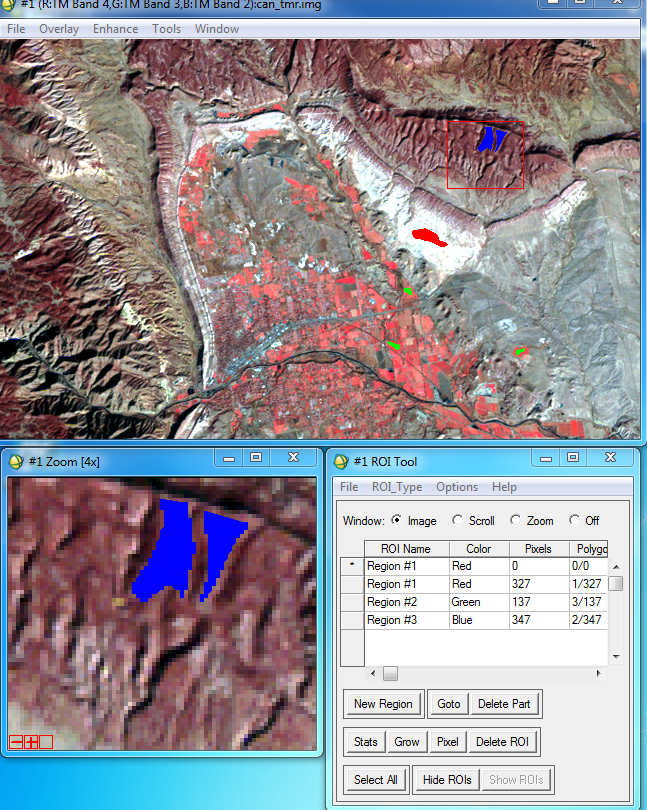Click the Grow button
Screen dimensions: 647x810
click(x=407, y=742)
